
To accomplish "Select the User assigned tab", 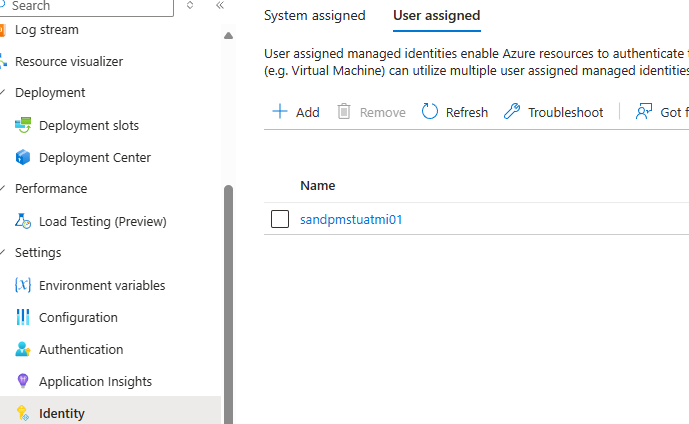I will coord(436,16).
